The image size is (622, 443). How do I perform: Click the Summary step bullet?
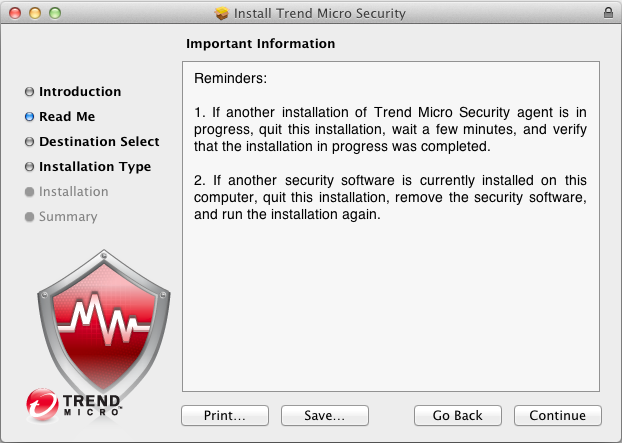pos(30,217)
